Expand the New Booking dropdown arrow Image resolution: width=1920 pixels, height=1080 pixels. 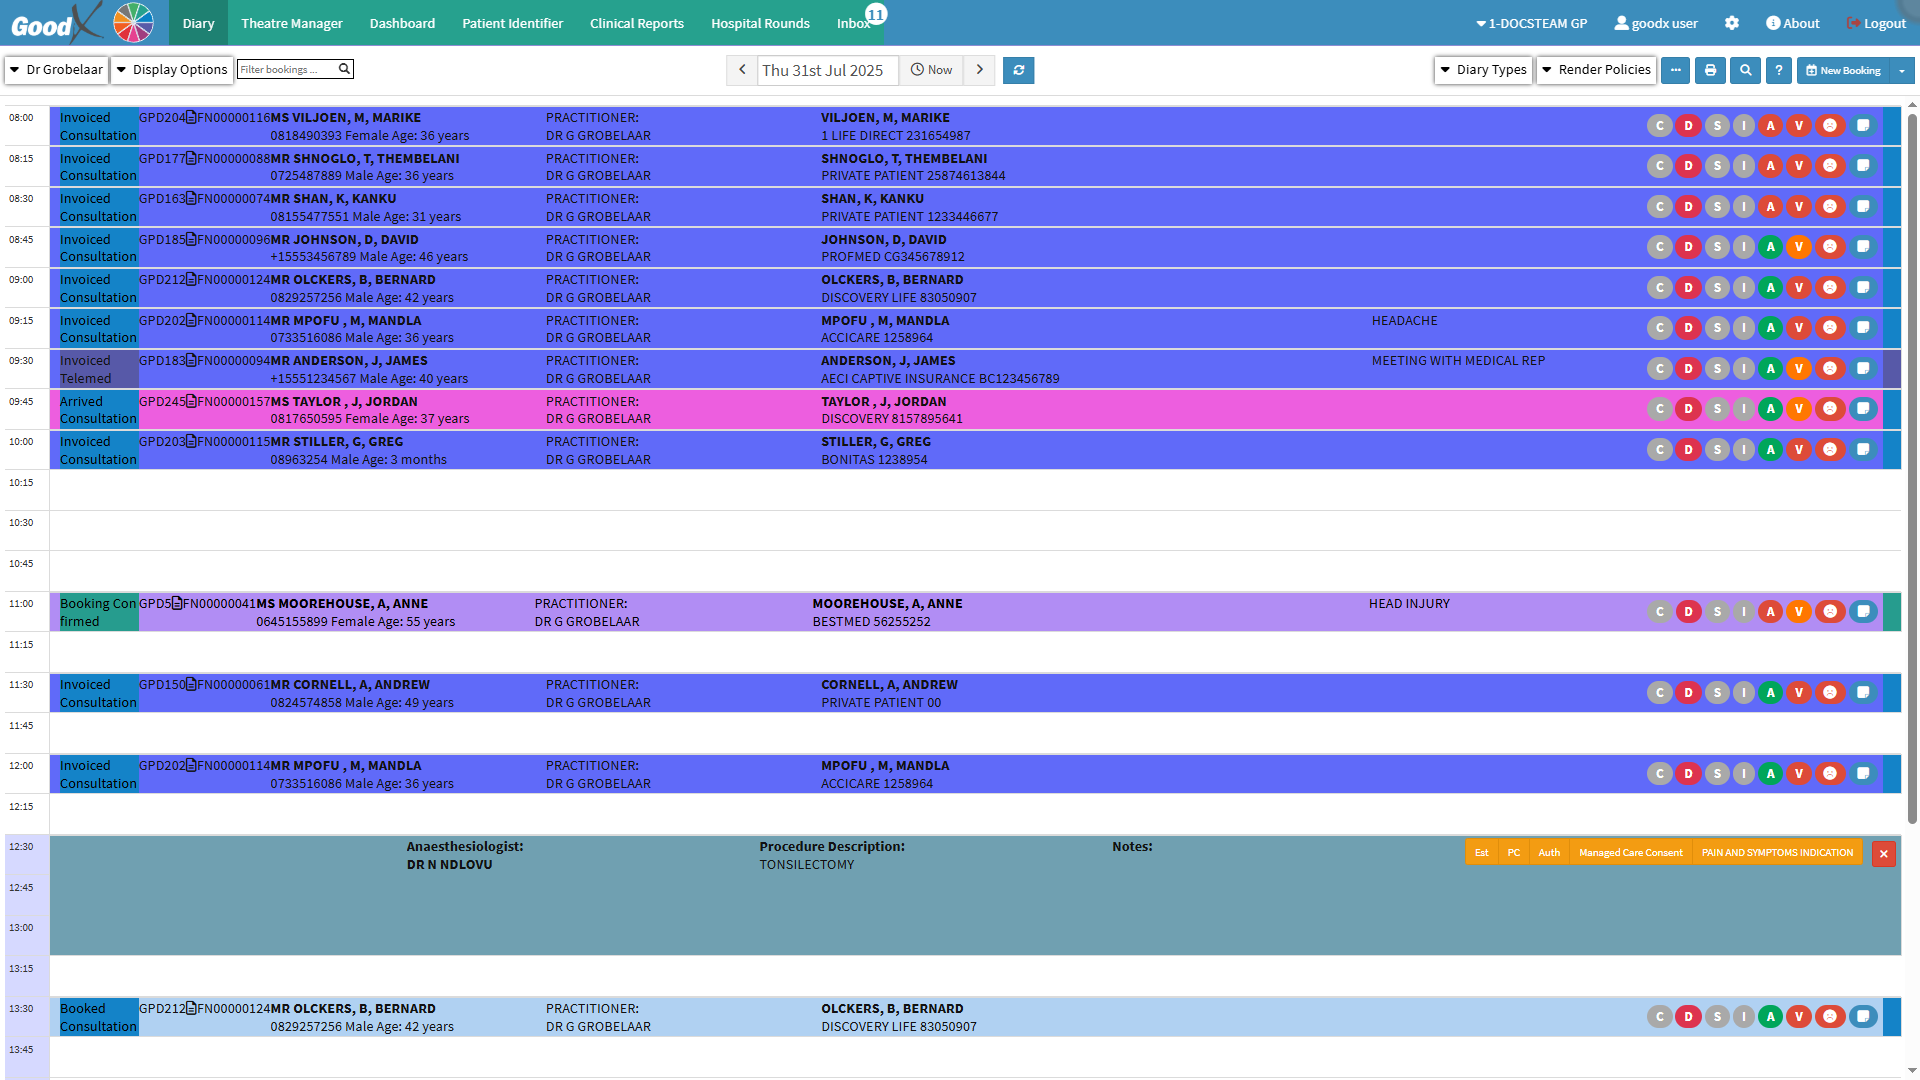point(1902,70)
